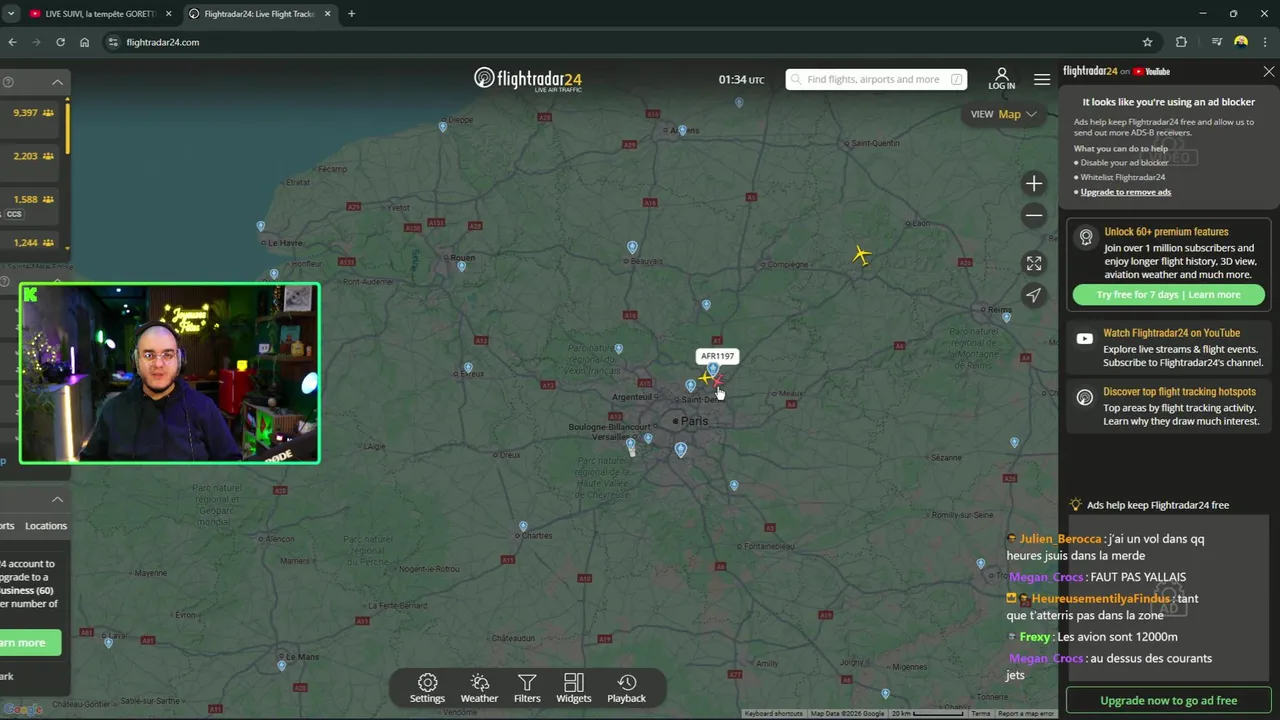Toggle fullscreen map view icon
This screenshot has width=1280, height=720.
pyautogui.click(x=1034, y=263)
